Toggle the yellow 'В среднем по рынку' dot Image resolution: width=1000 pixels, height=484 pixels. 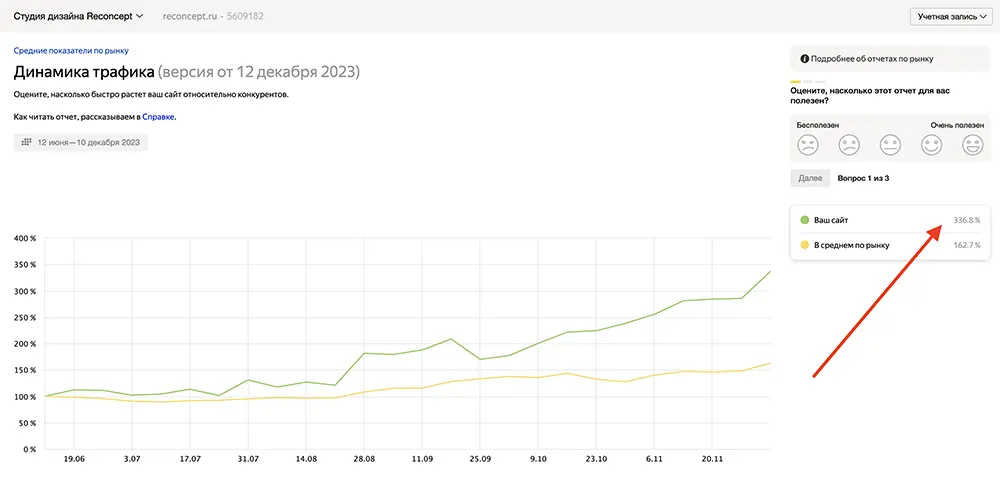tap(805, 245)
